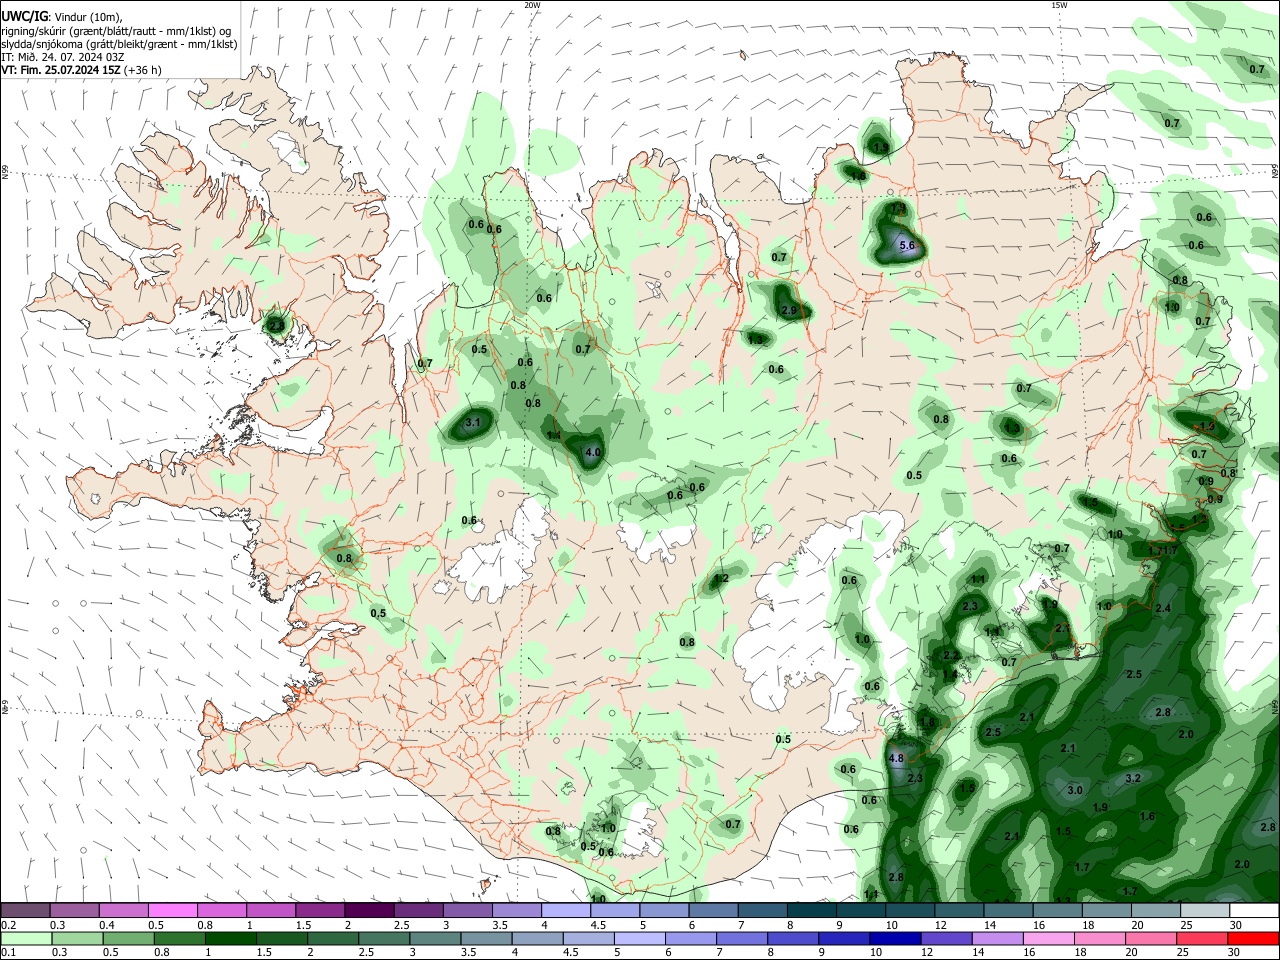Click the slydda/snjókoma legend description line
Image resolution: width=1280 pixels, height=960 pixels.
(x=119, y=44)
